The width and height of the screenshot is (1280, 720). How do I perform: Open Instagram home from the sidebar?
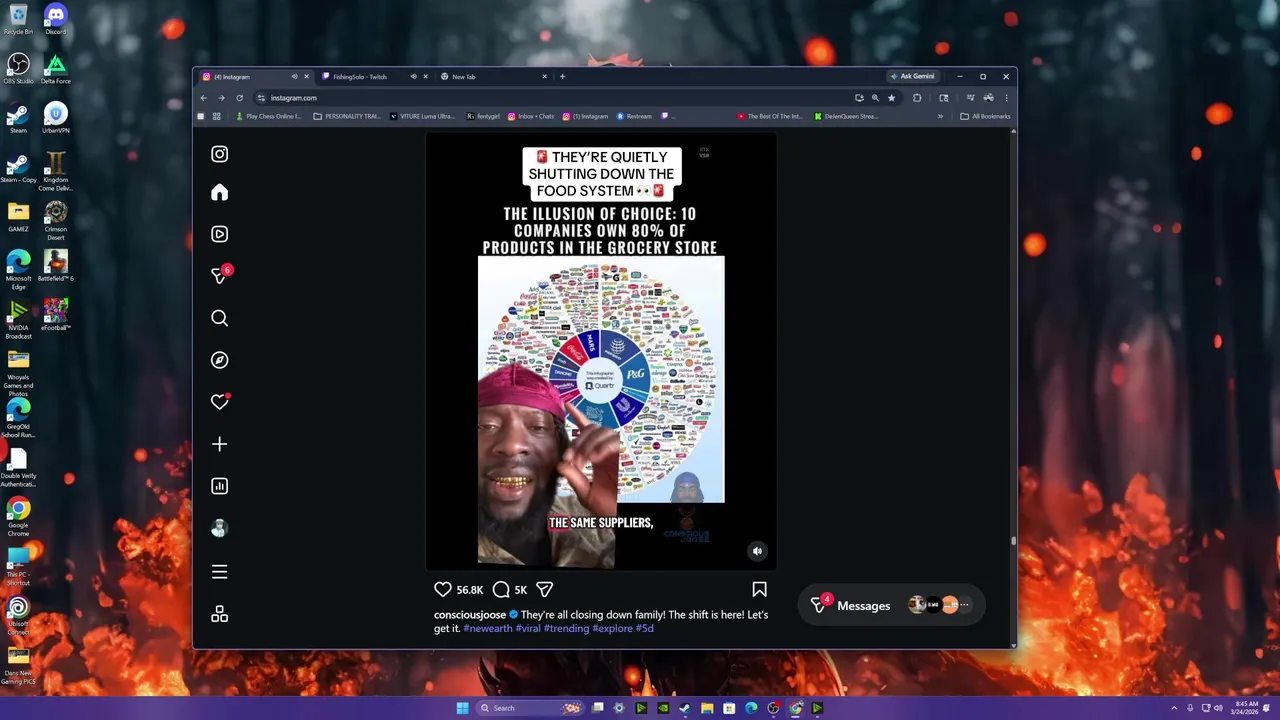tap(219, 193)
